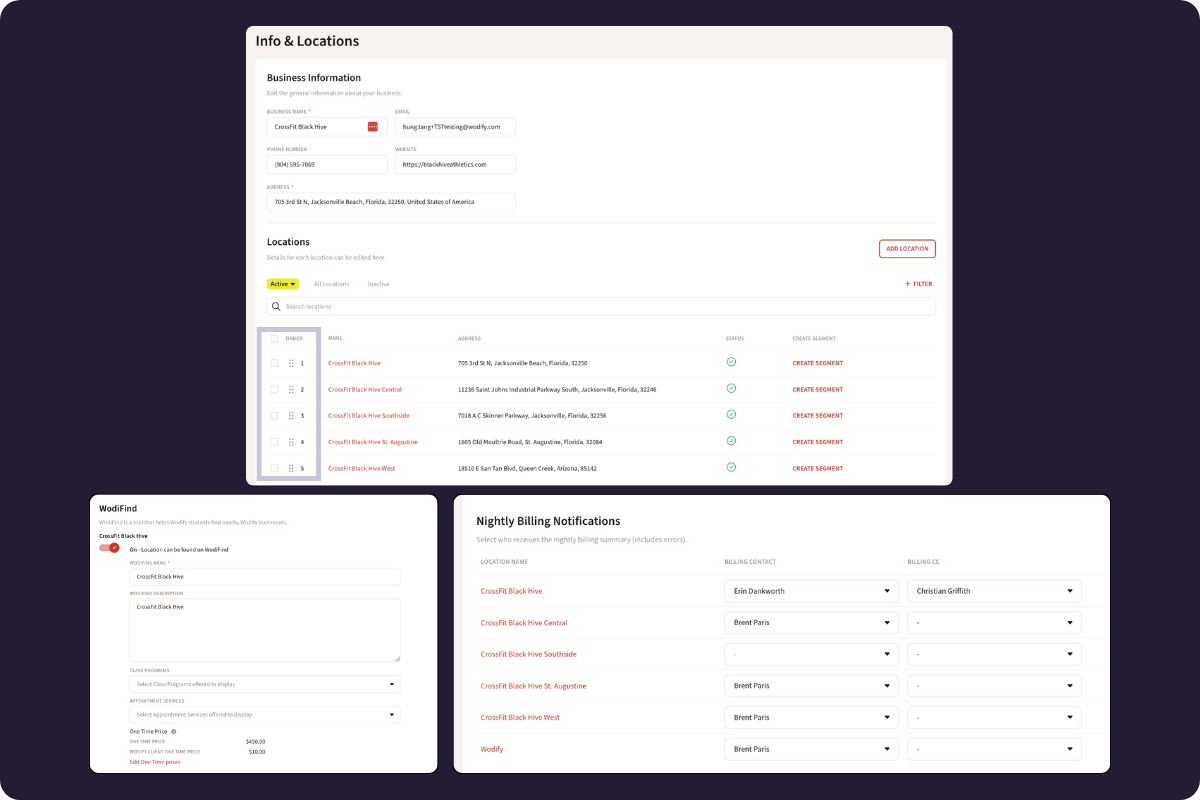The height and width of the screenshot is (800, 1200).
Task: Check the box for CrossFit Black Hive St. Augustine
Action: click(x=274, y=442)
